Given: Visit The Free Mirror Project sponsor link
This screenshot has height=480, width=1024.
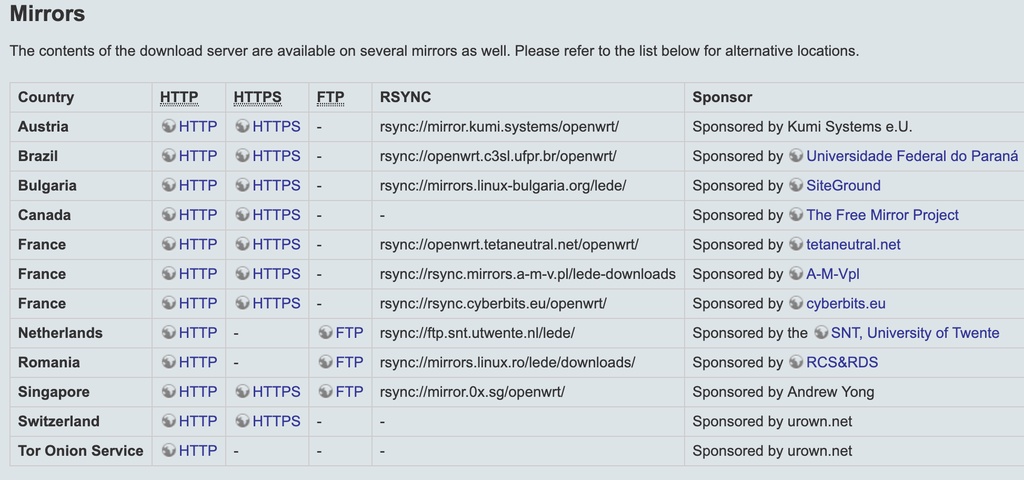Looking at the screenshot, I should tap(882, 215).
